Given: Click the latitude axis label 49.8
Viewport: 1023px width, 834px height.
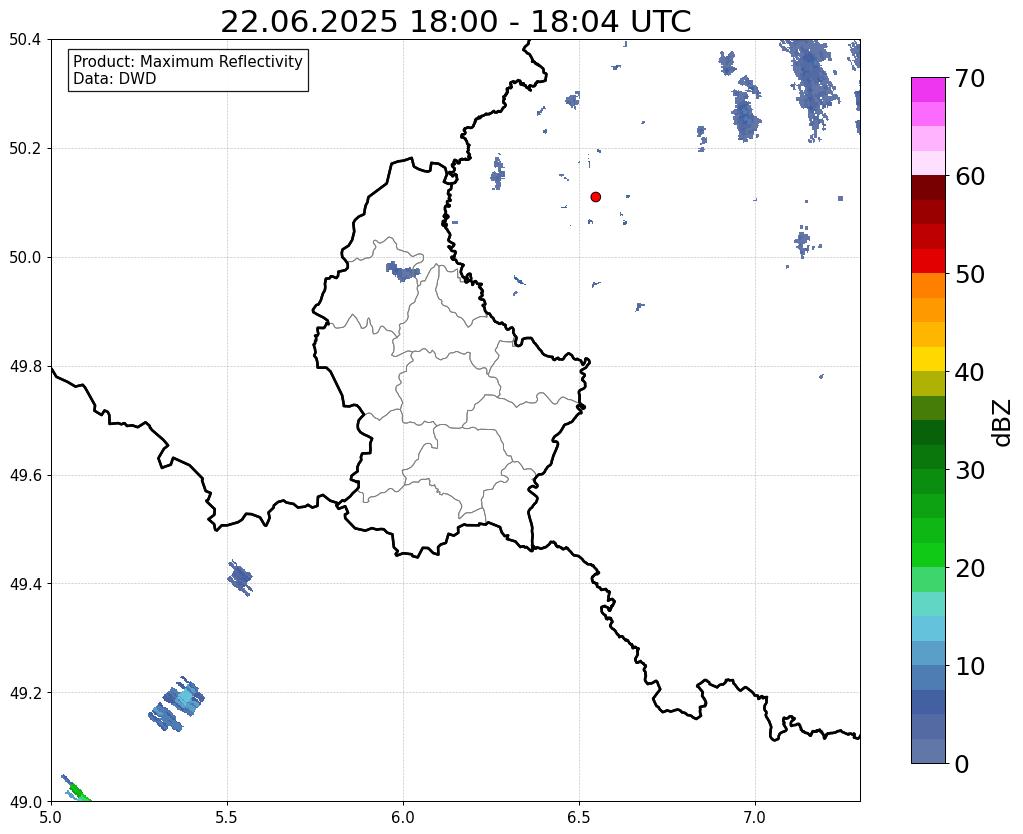Looking at the screenshot, I should (x=25, y=367).
